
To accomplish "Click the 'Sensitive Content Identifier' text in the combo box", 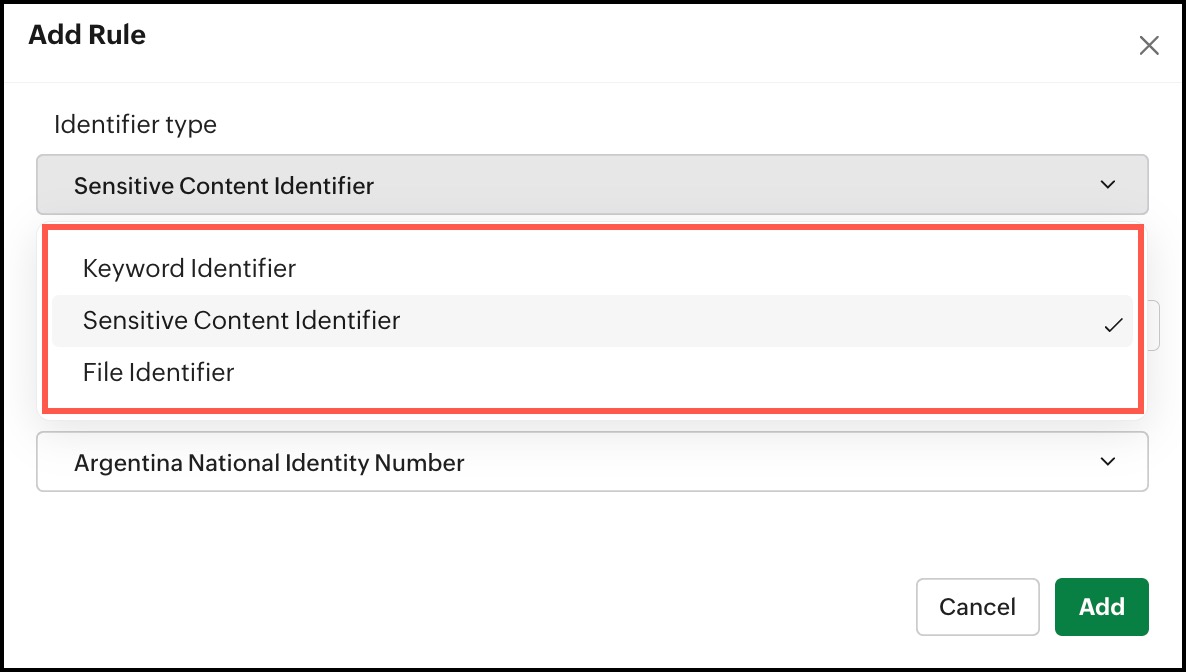I will click(224, 185).
